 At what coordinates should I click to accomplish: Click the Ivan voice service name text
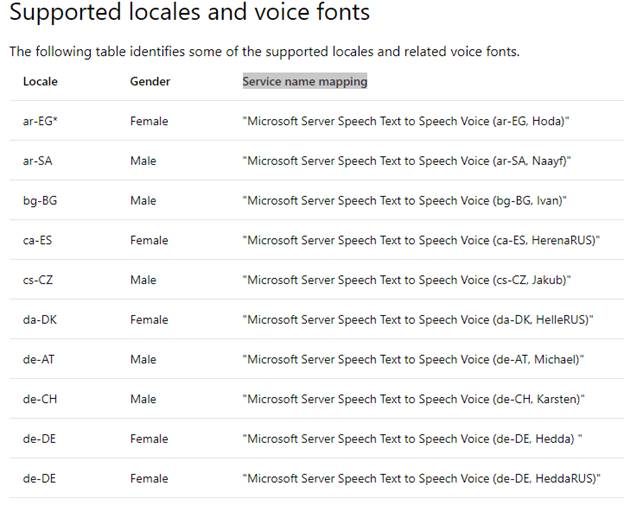point(404,201)
